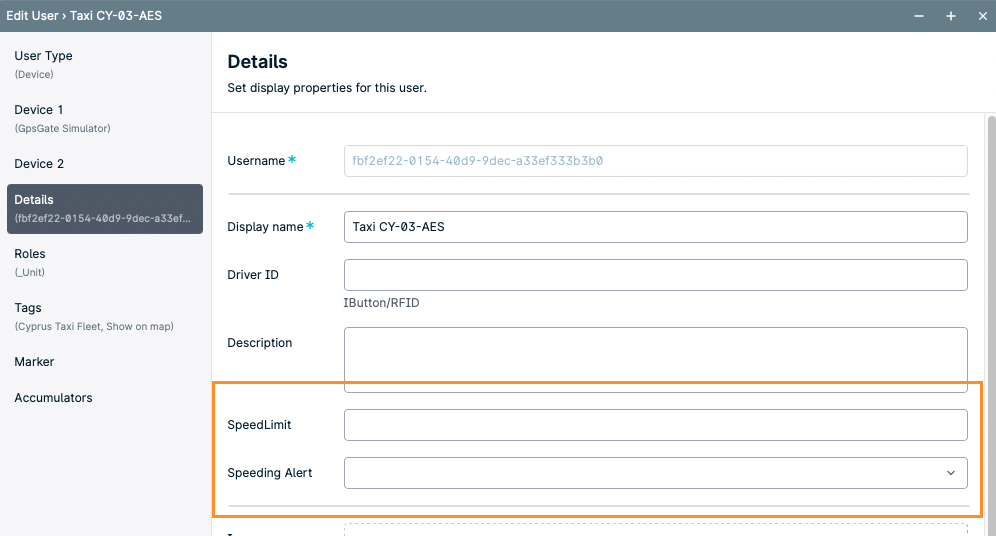This screenshot has height=536, width=996.
Task: Open the User Type section
Action: click(105, 64)
